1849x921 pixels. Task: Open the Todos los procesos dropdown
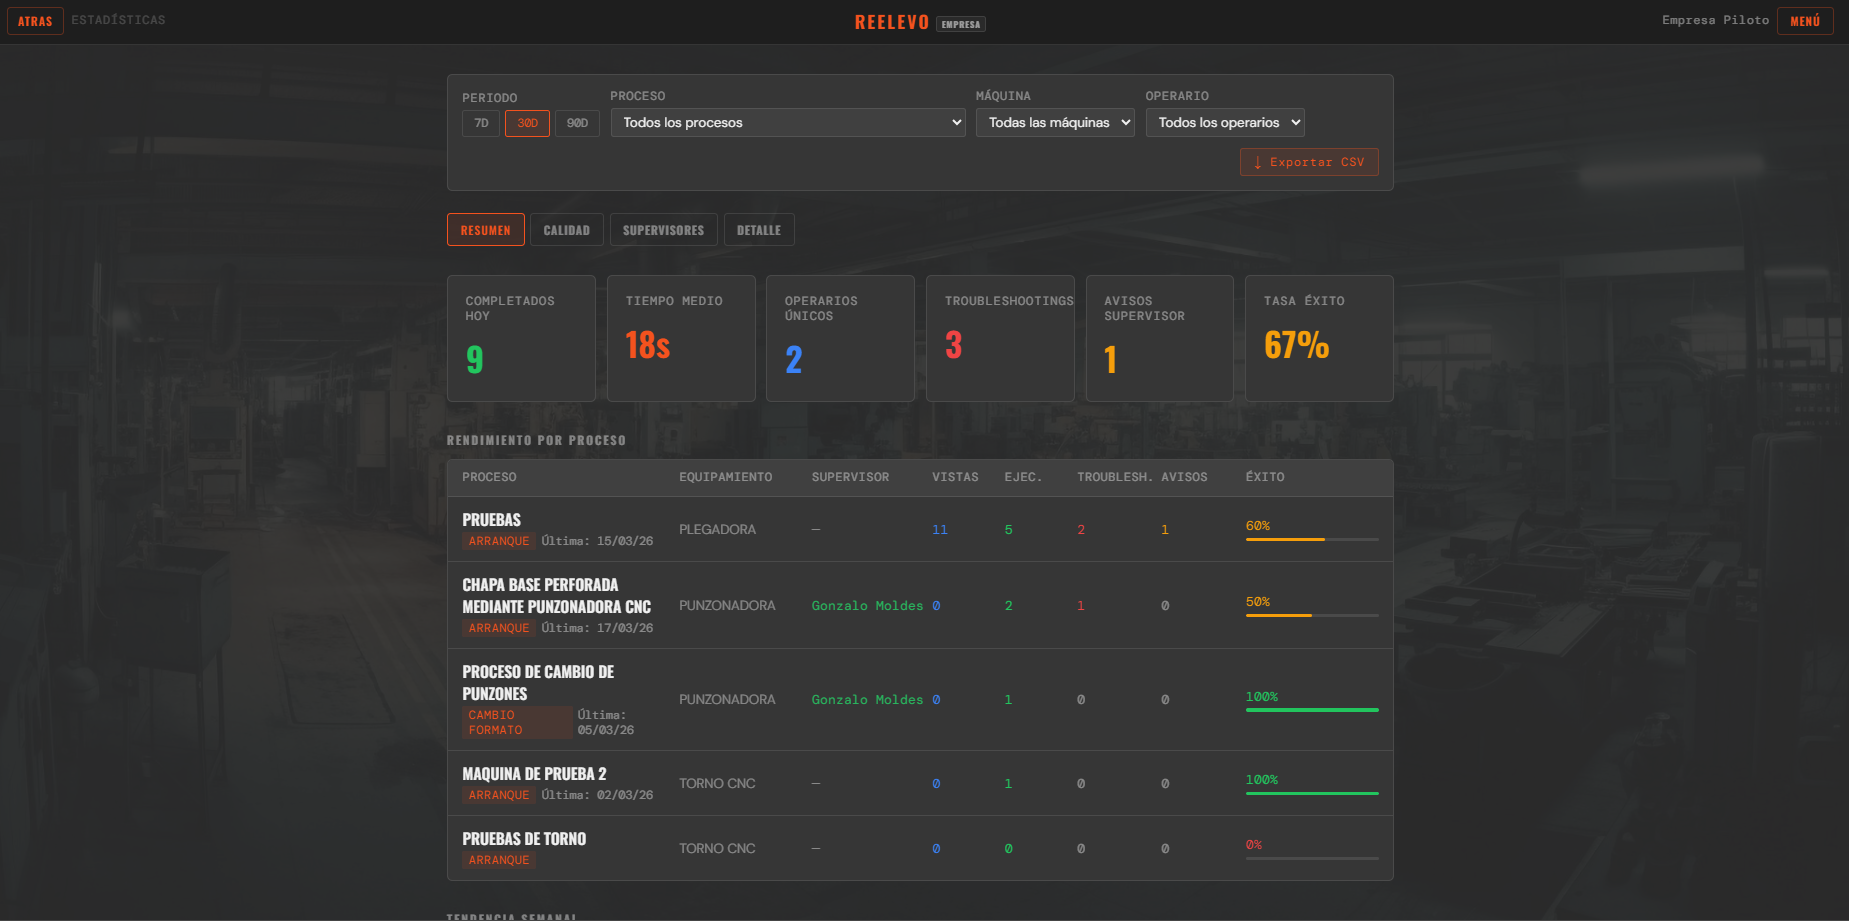pyautogui.click(x=788, y=122)
